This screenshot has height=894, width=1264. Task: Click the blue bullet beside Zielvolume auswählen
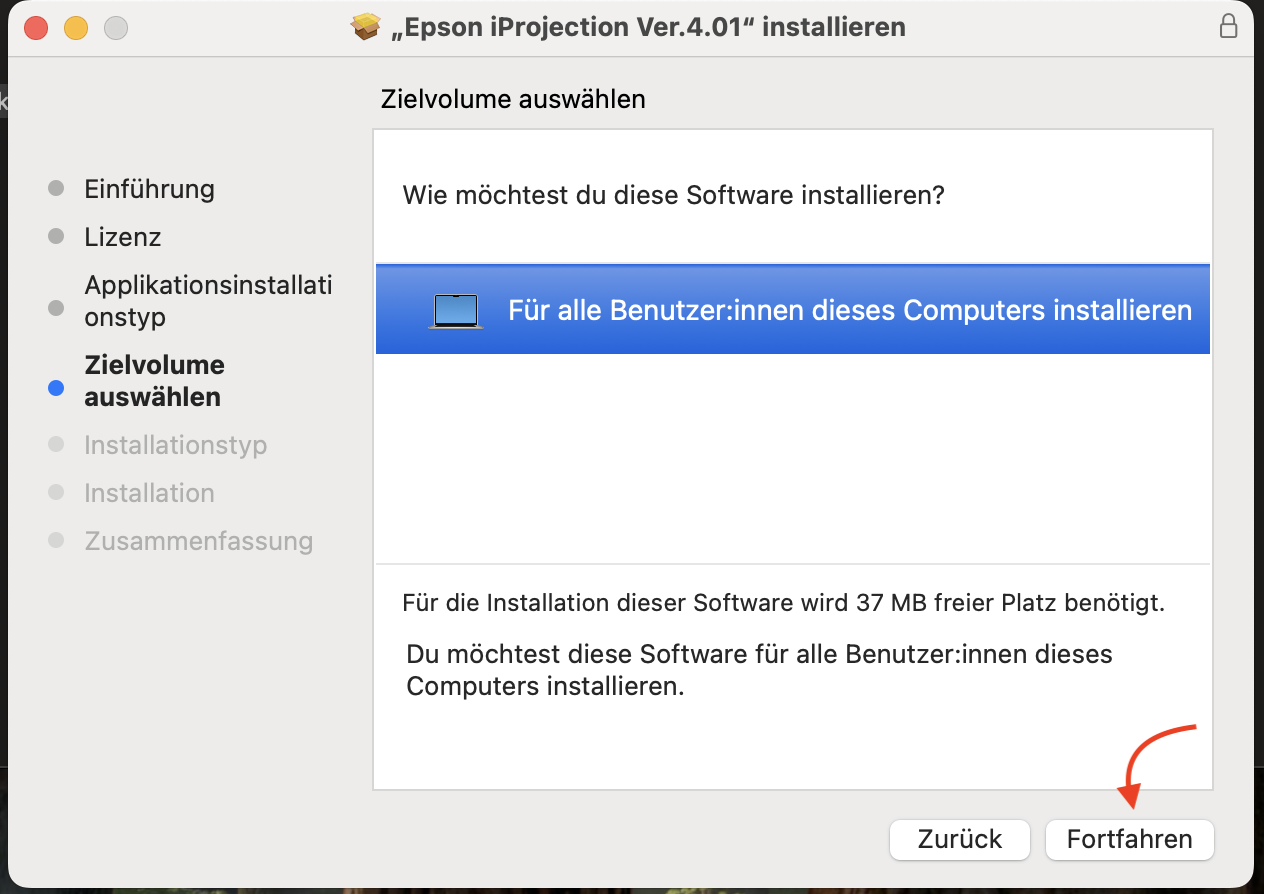click(x=56, y=389)
